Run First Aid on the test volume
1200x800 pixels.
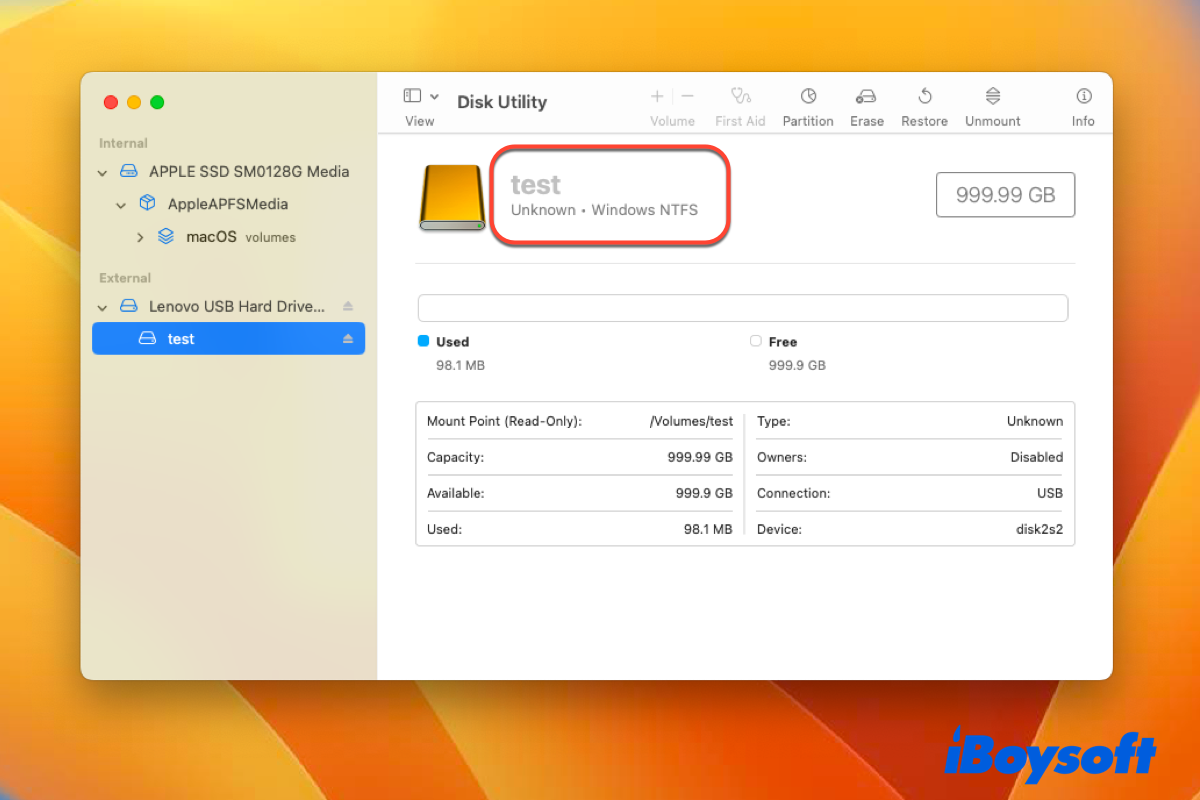point(740,100)
